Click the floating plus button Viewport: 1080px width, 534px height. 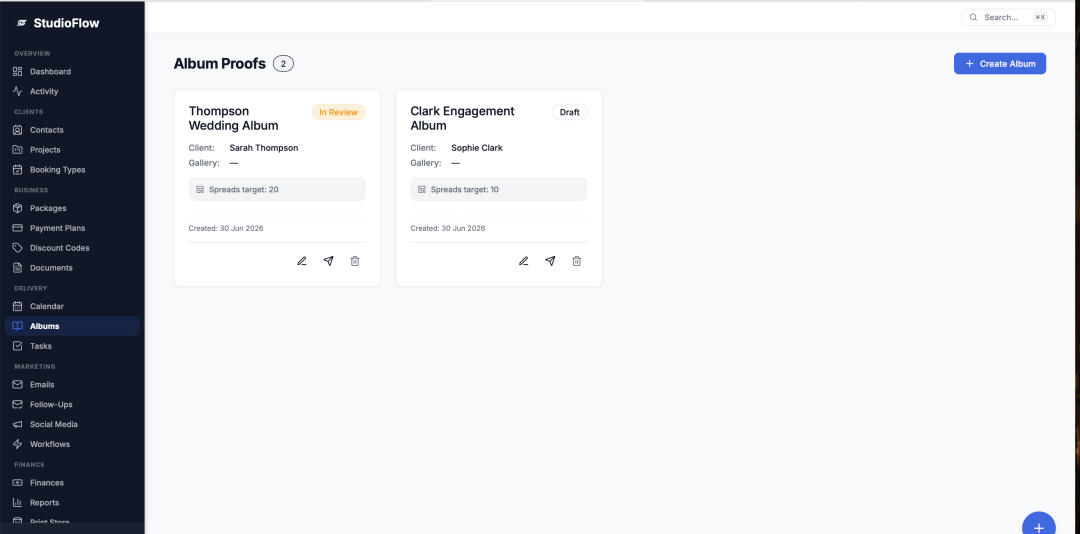click(x=1039, y=528)
